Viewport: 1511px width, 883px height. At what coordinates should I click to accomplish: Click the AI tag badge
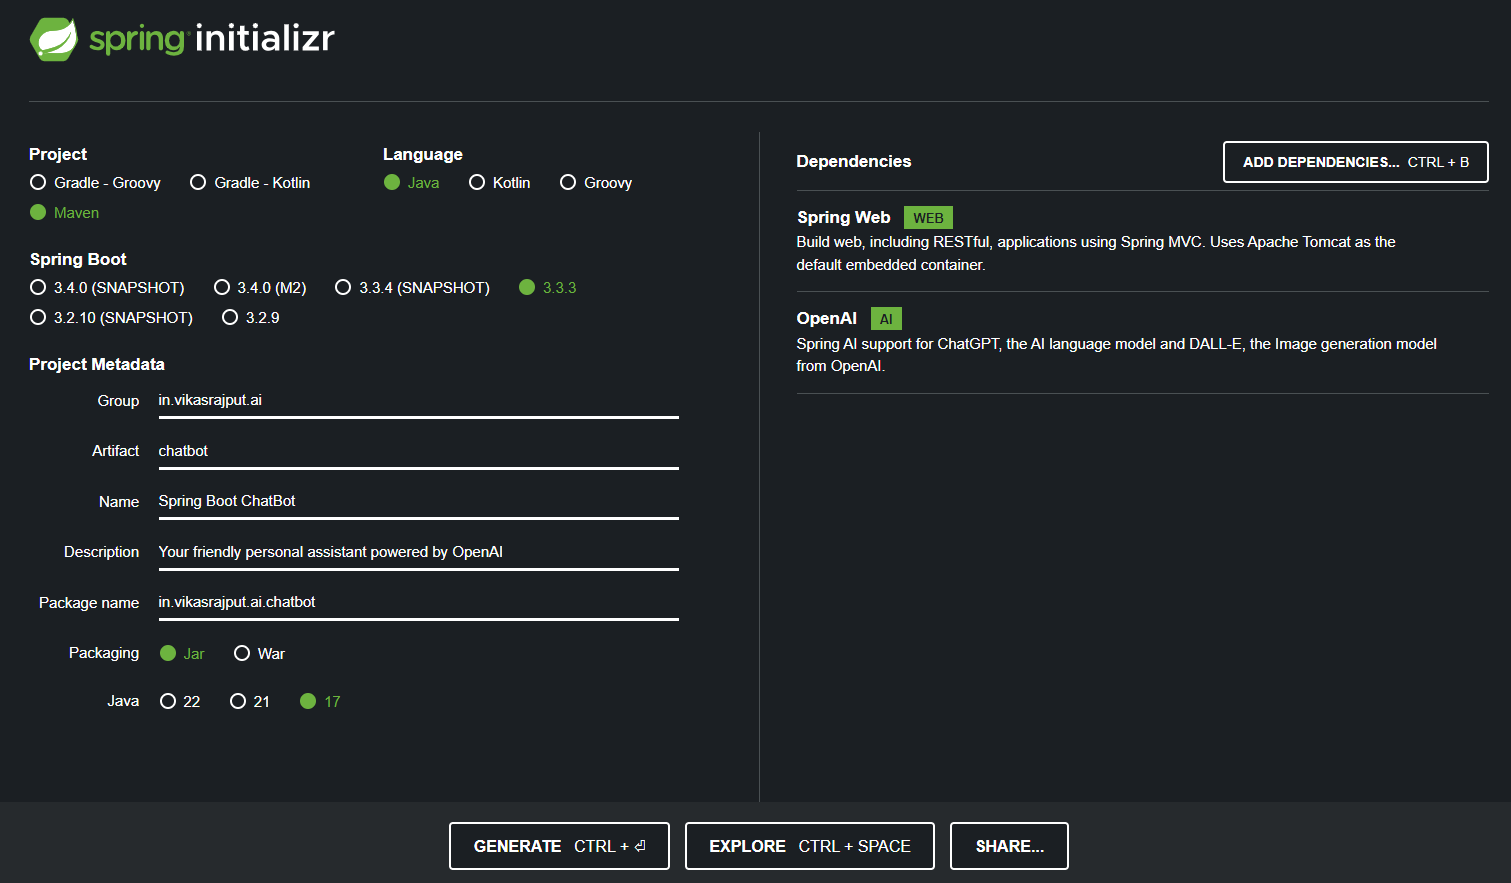coord(886,319)
